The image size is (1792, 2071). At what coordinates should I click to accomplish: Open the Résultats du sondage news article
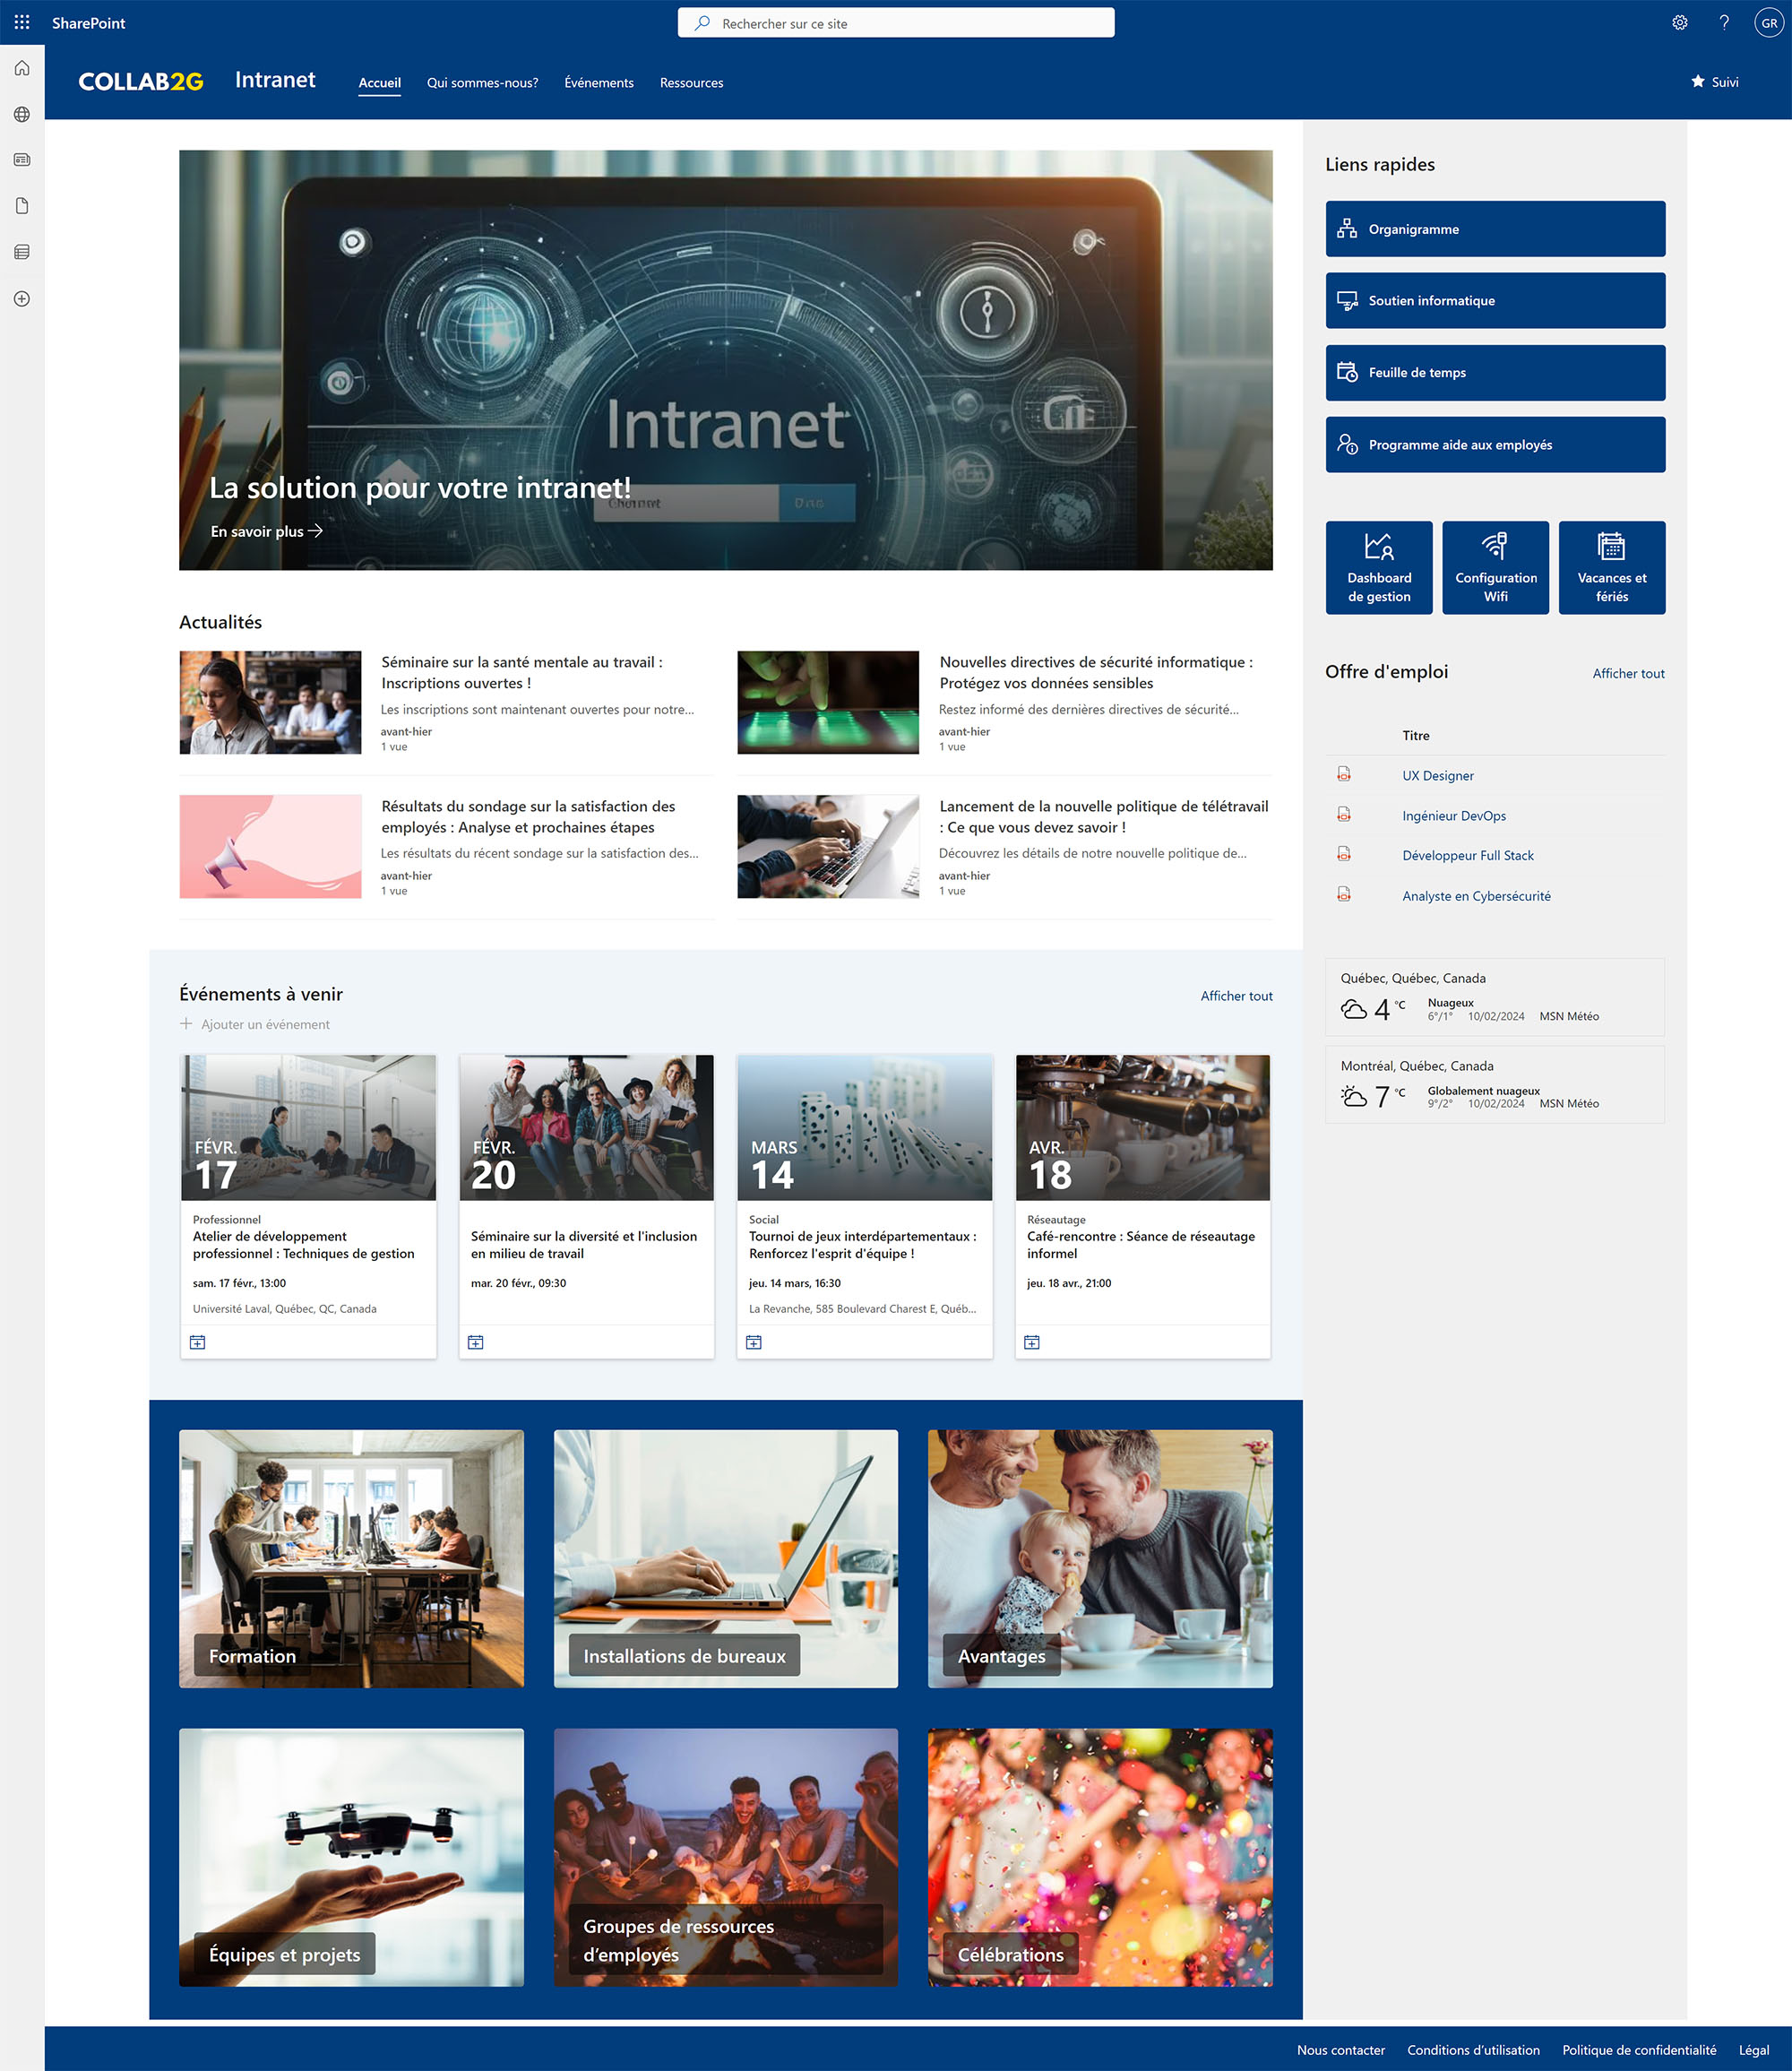coord(528,817)
